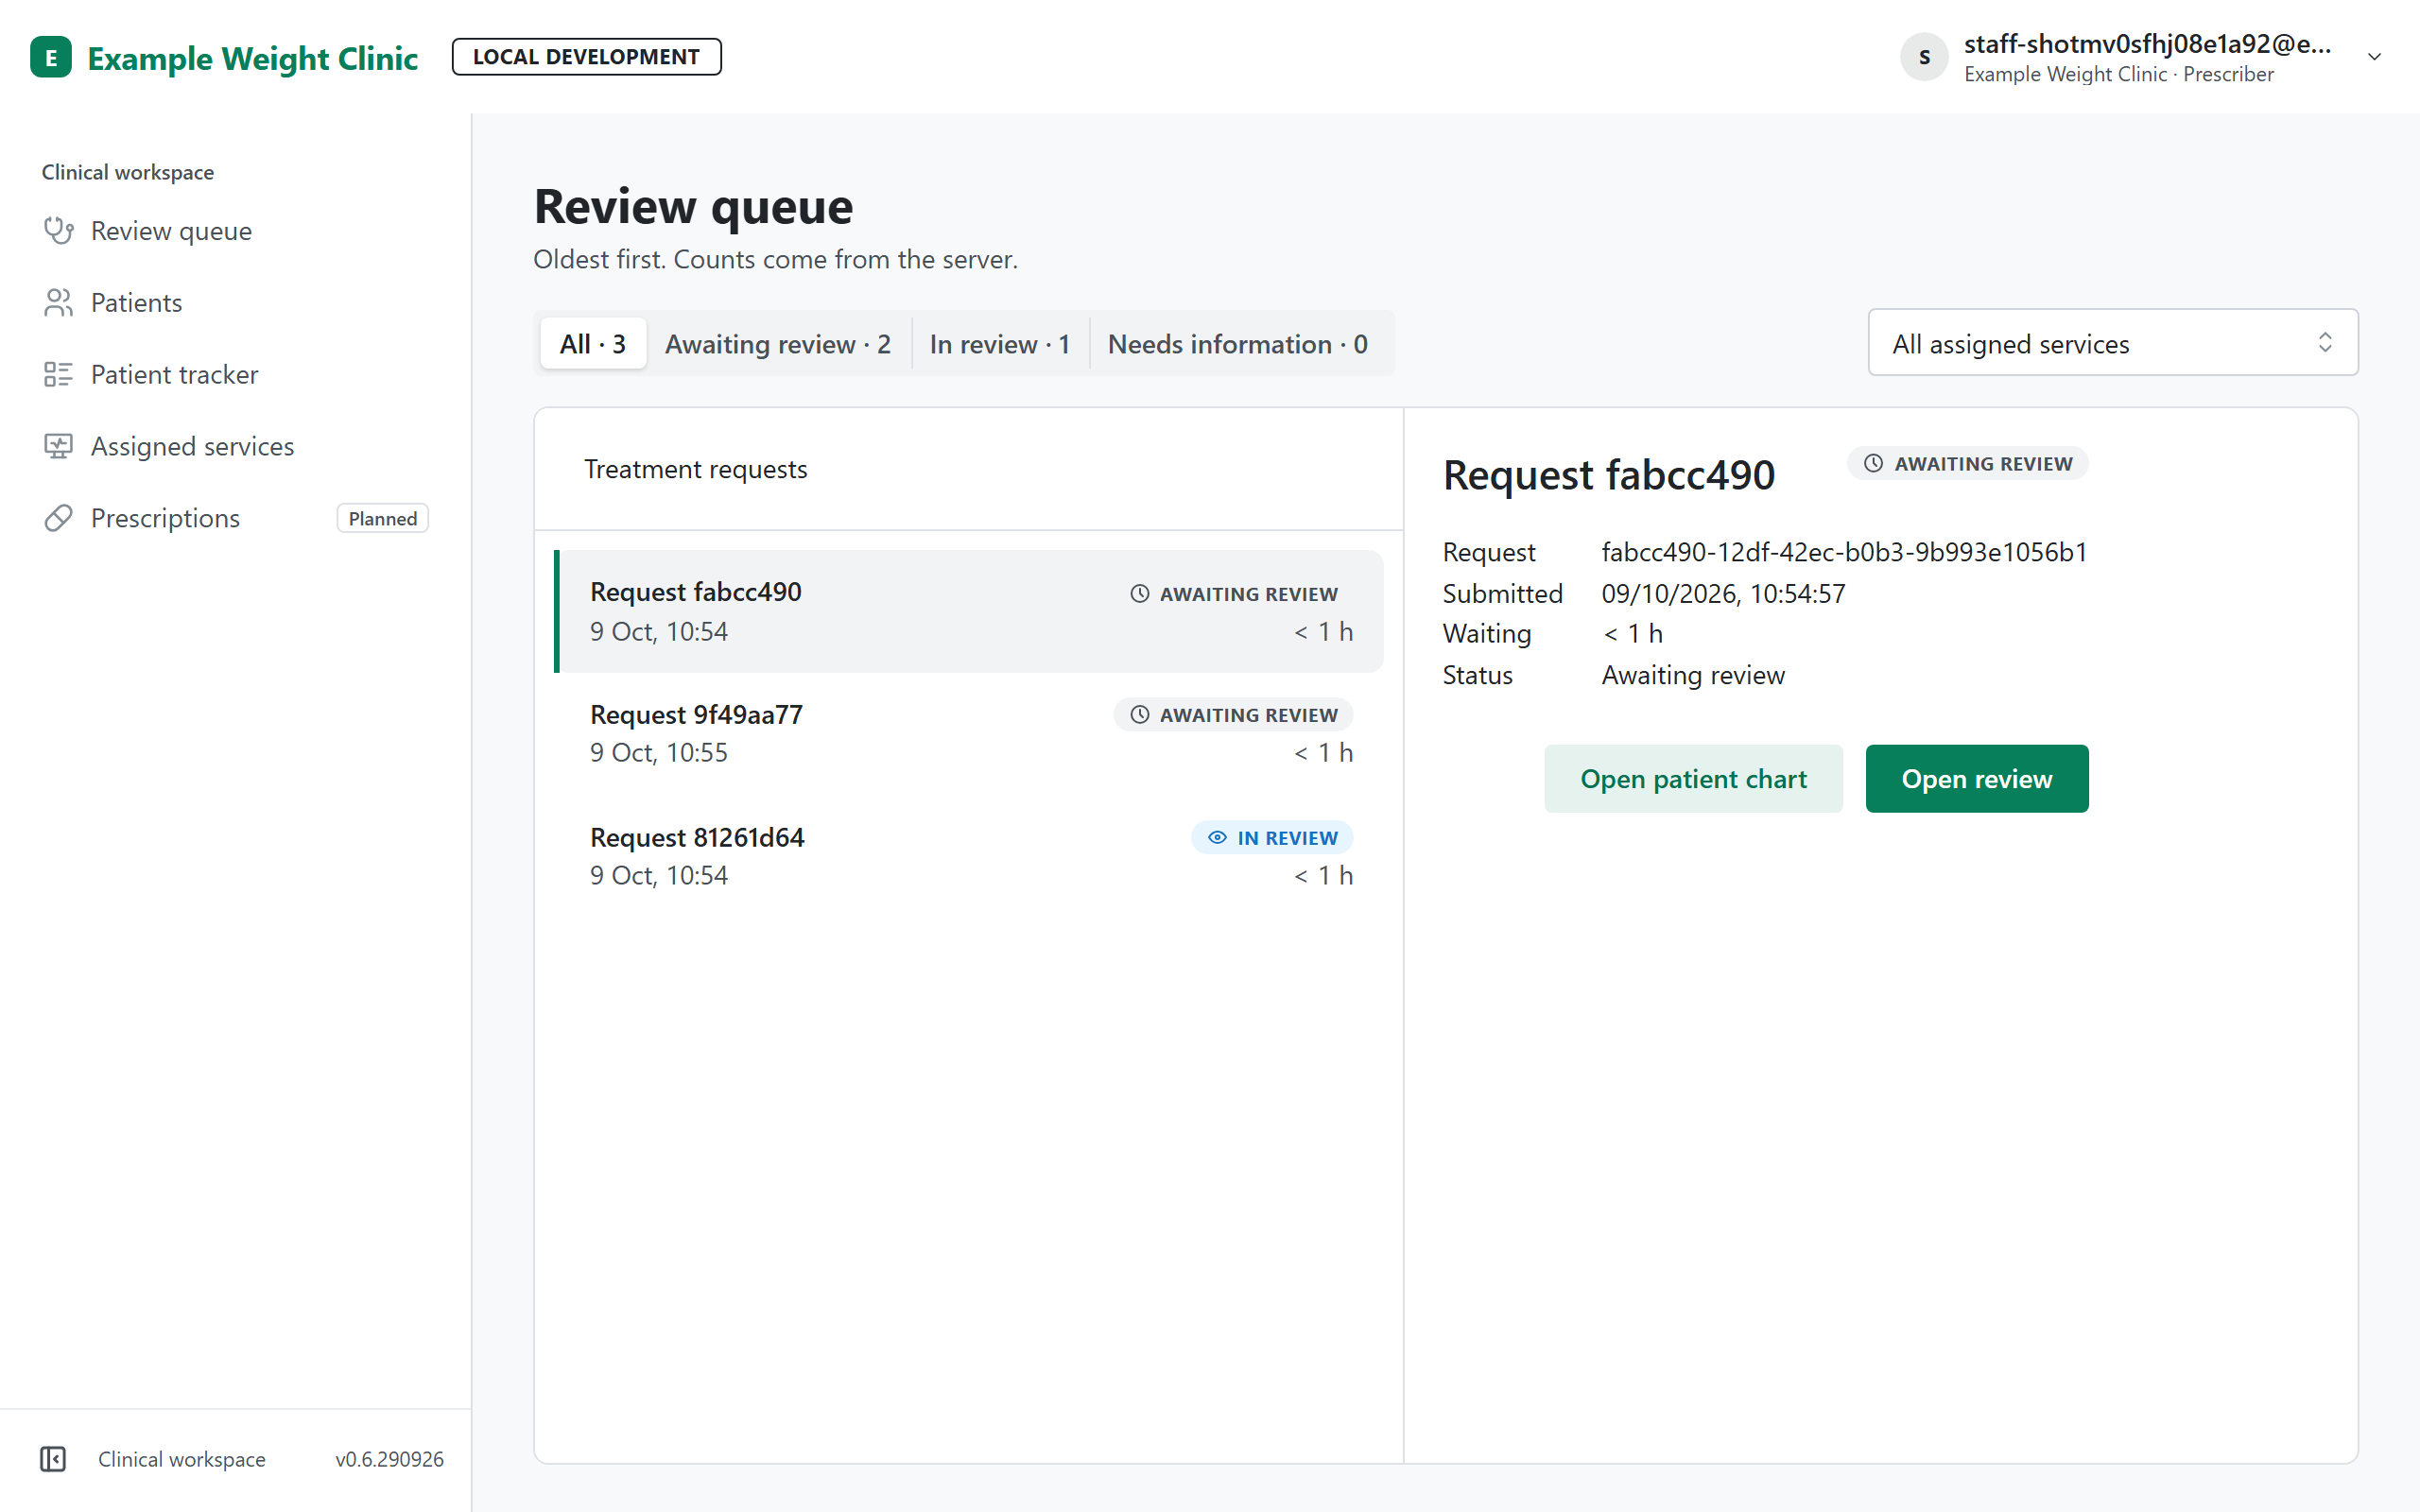Image resolution: width=2420 pixels, height=1512 pixels.
Task: Click the monitor icon beside Assigned services
Action: (x=58, y=446)
